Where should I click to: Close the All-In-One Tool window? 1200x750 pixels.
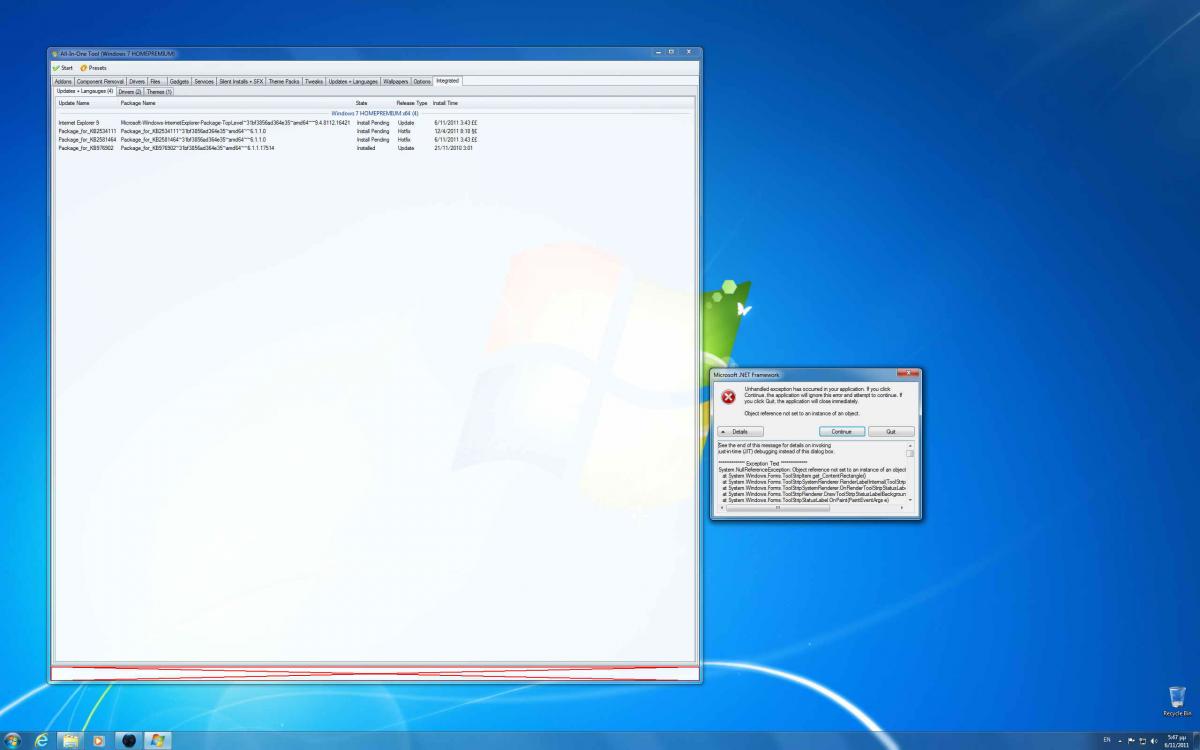pyautogui.click(x=688, y=52)
